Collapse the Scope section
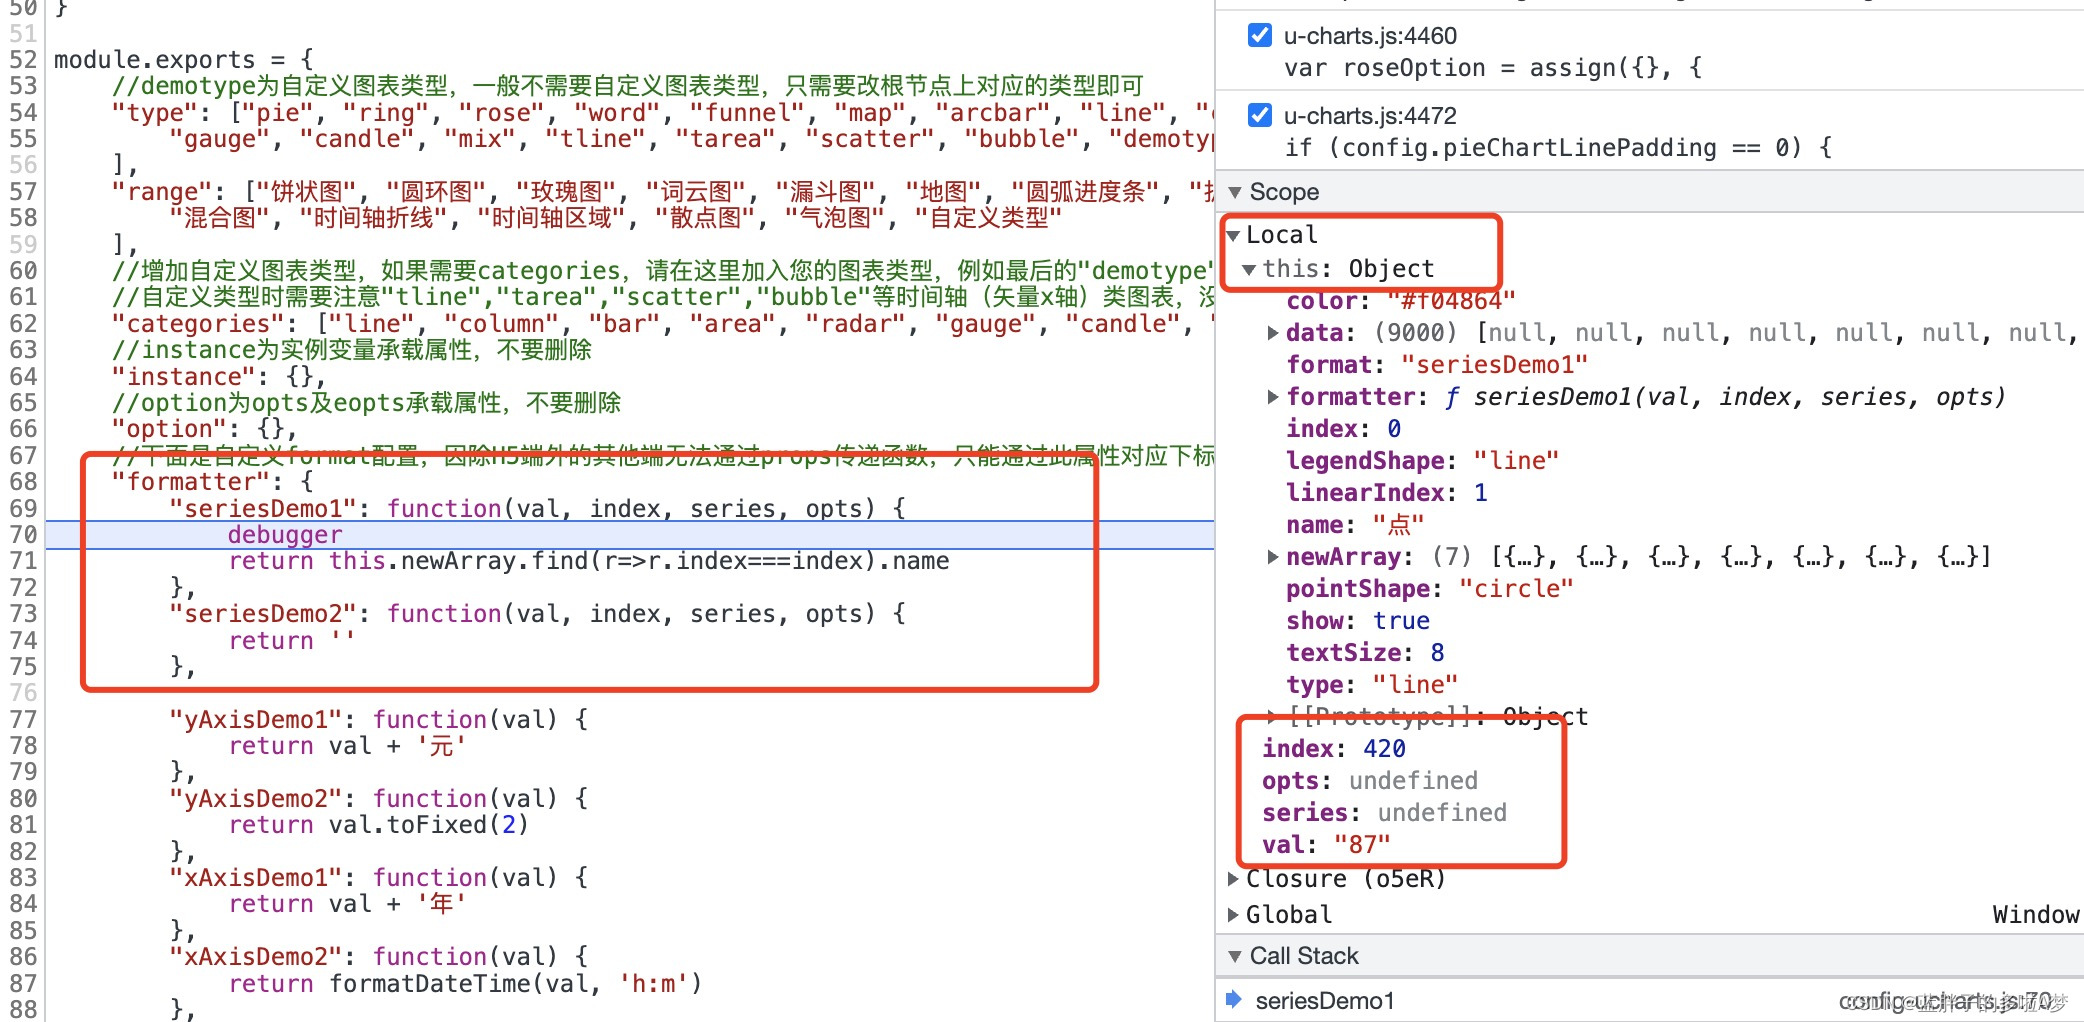This screenshot has width=2084, height=1022. pyautogui.click(x=1236, y=192)
